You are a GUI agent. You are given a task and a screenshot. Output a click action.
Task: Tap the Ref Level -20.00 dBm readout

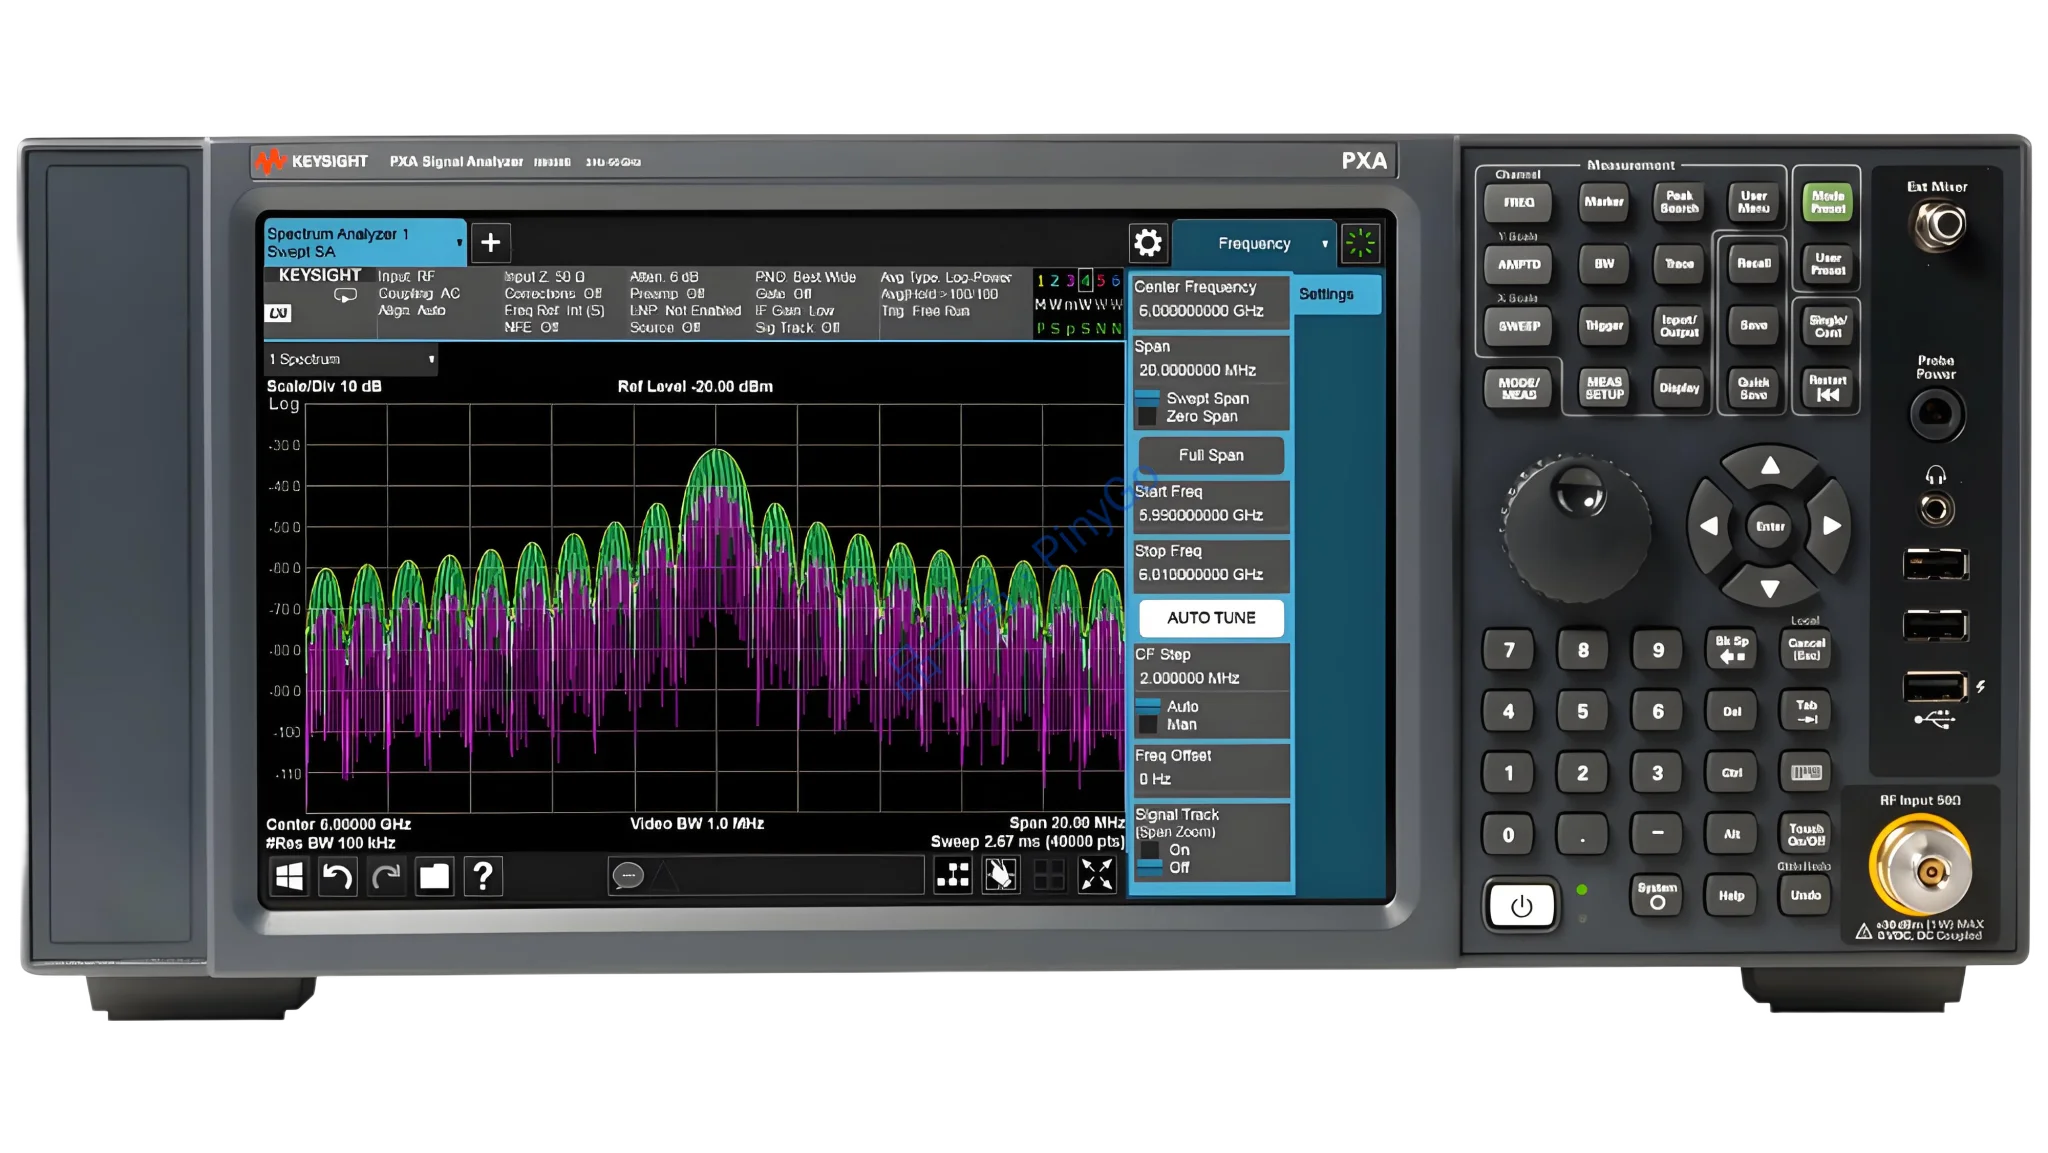[695, 387]
